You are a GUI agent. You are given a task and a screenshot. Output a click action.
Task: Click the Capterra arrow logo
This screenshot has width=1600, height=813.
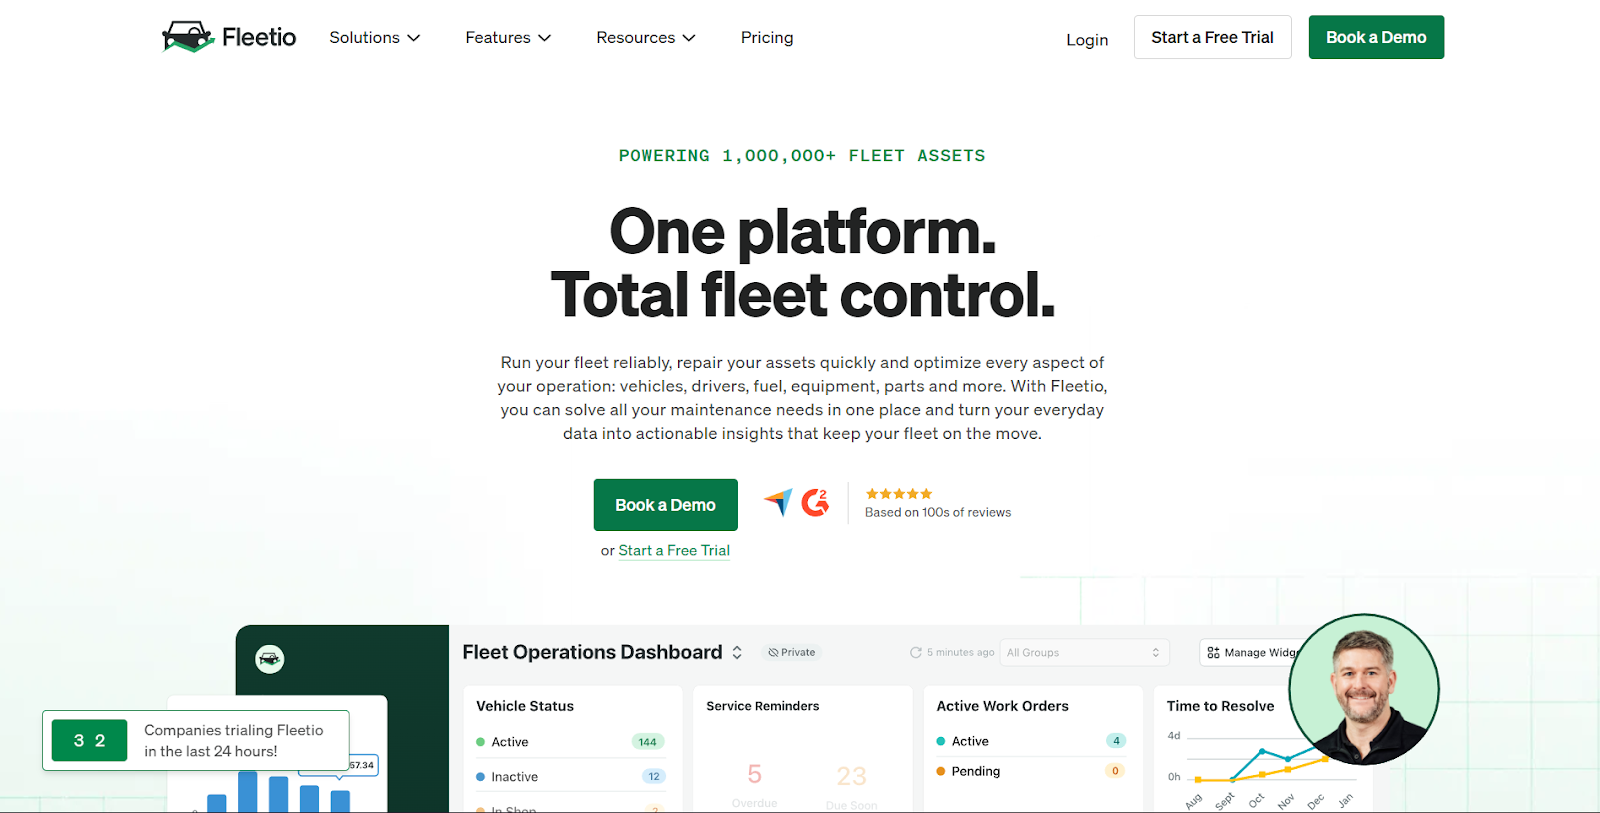(778, 501)
